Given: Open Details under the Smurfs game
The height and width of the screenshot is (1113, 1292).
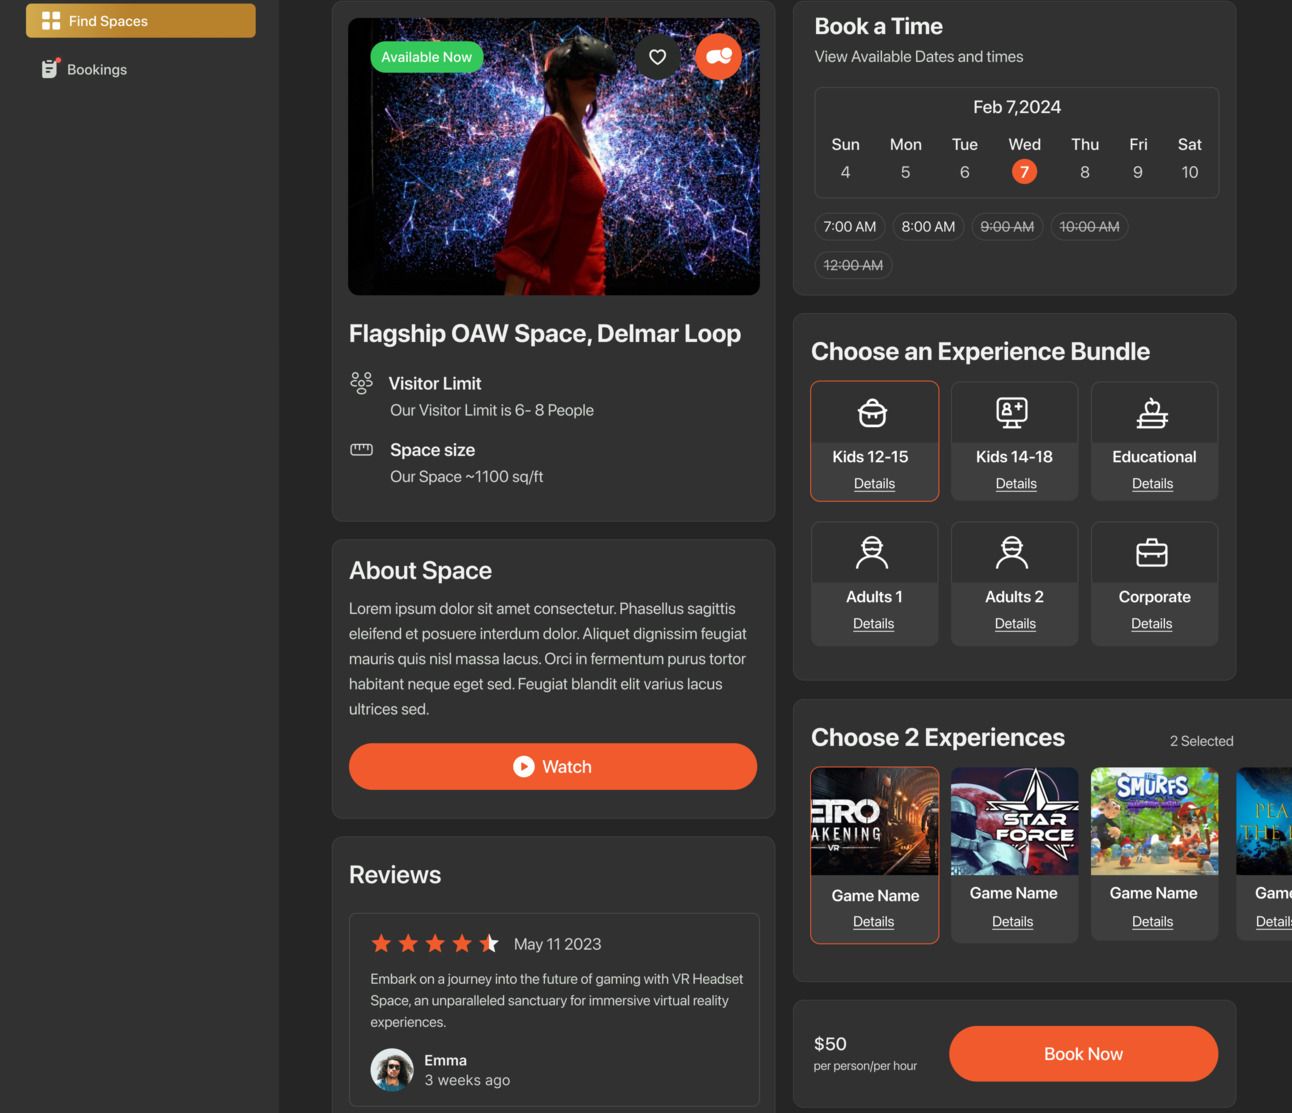Looking at the screenshot, I should click(x=1152, y=922).
